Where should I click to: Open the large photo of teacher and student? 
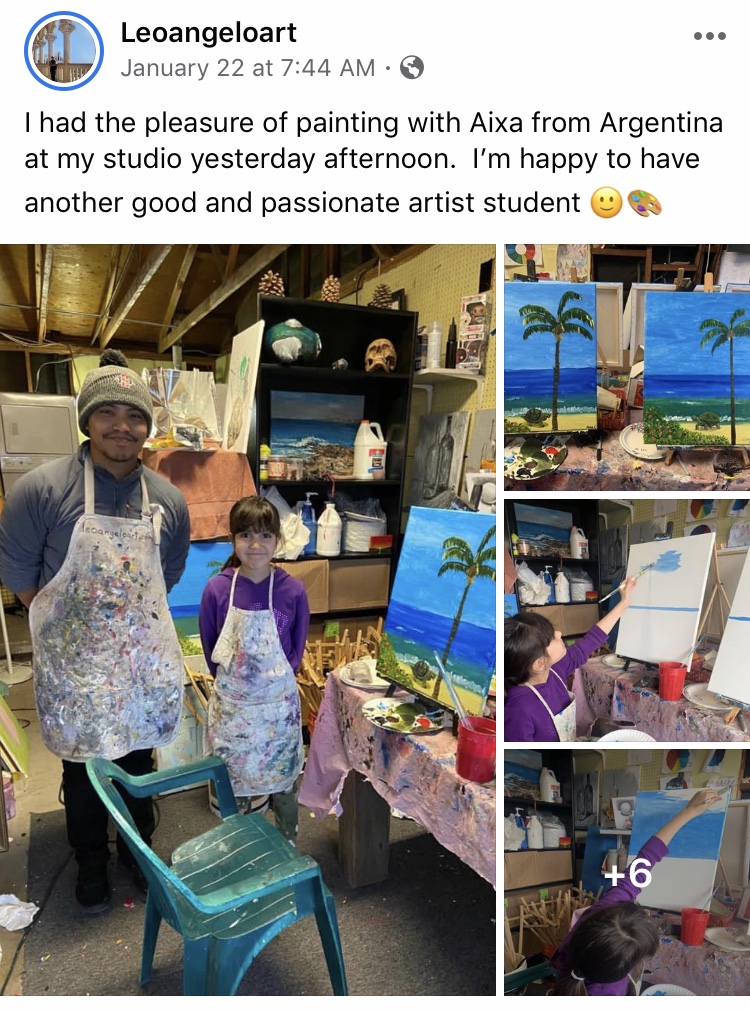click(x=247, y=620)
